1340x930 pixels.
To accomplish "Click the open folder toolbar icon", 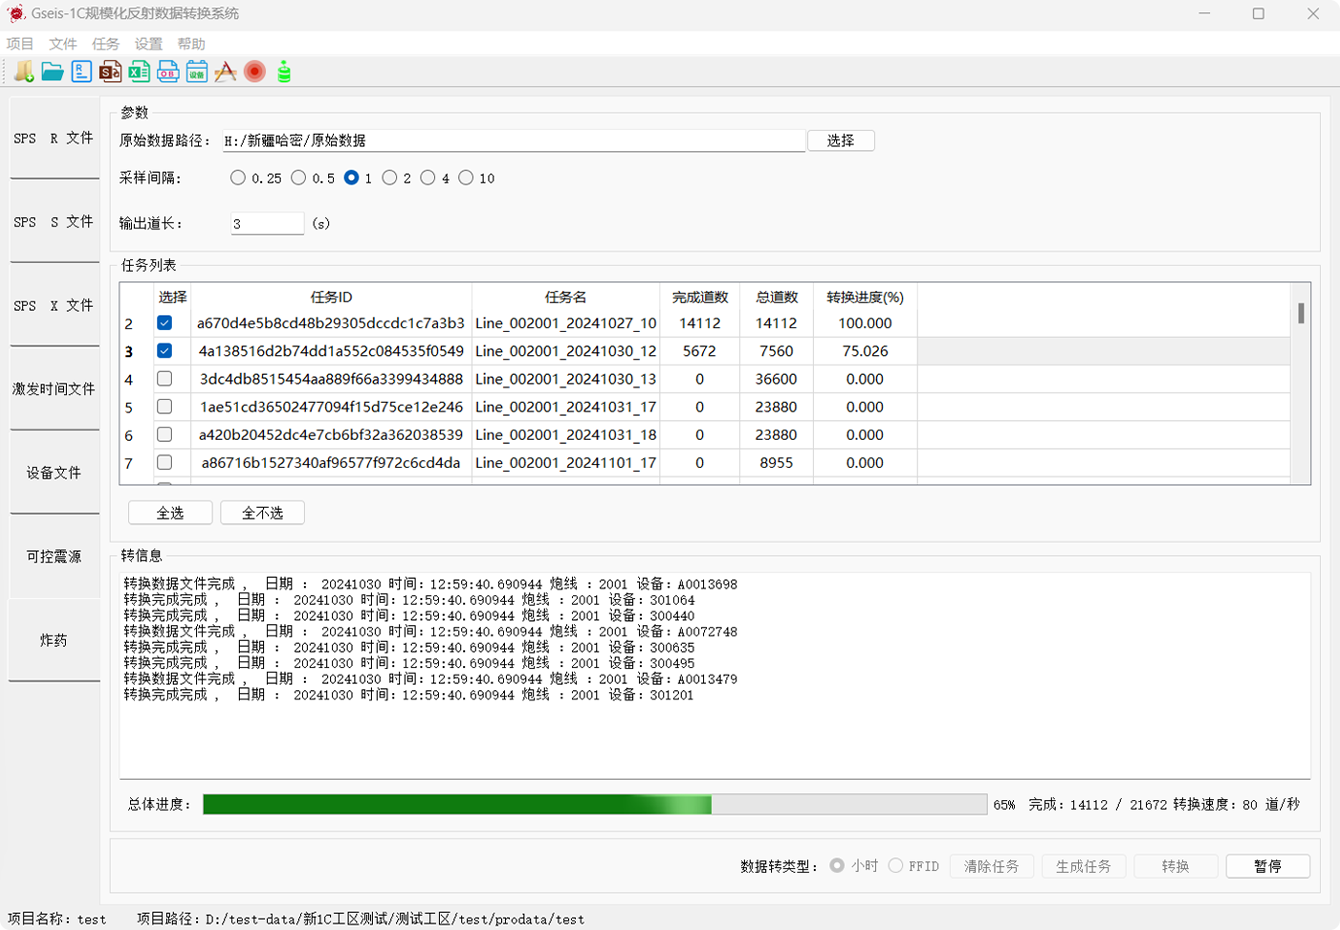I will pyautogui.click(x=53, y=72).
